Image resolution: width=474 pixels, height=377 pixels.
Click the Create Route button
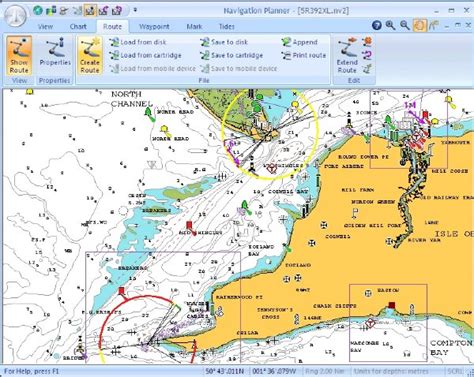90,55
